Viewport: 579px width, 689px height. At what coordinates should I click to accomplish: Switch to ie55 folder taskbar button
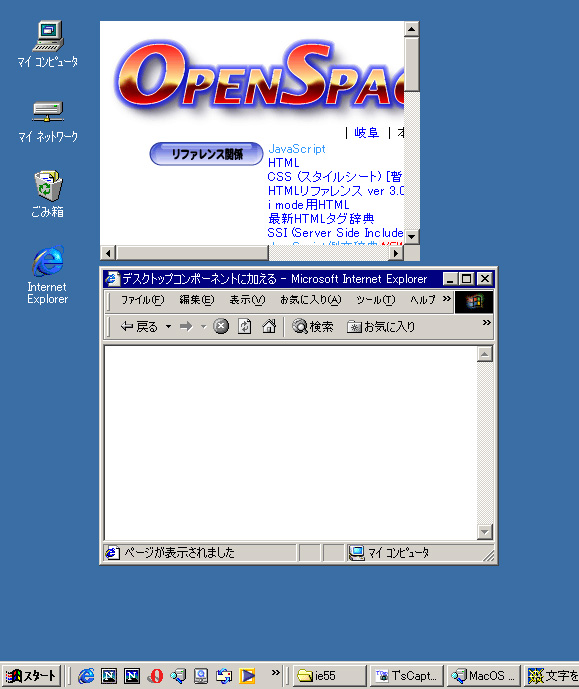(x=329, y=676)
